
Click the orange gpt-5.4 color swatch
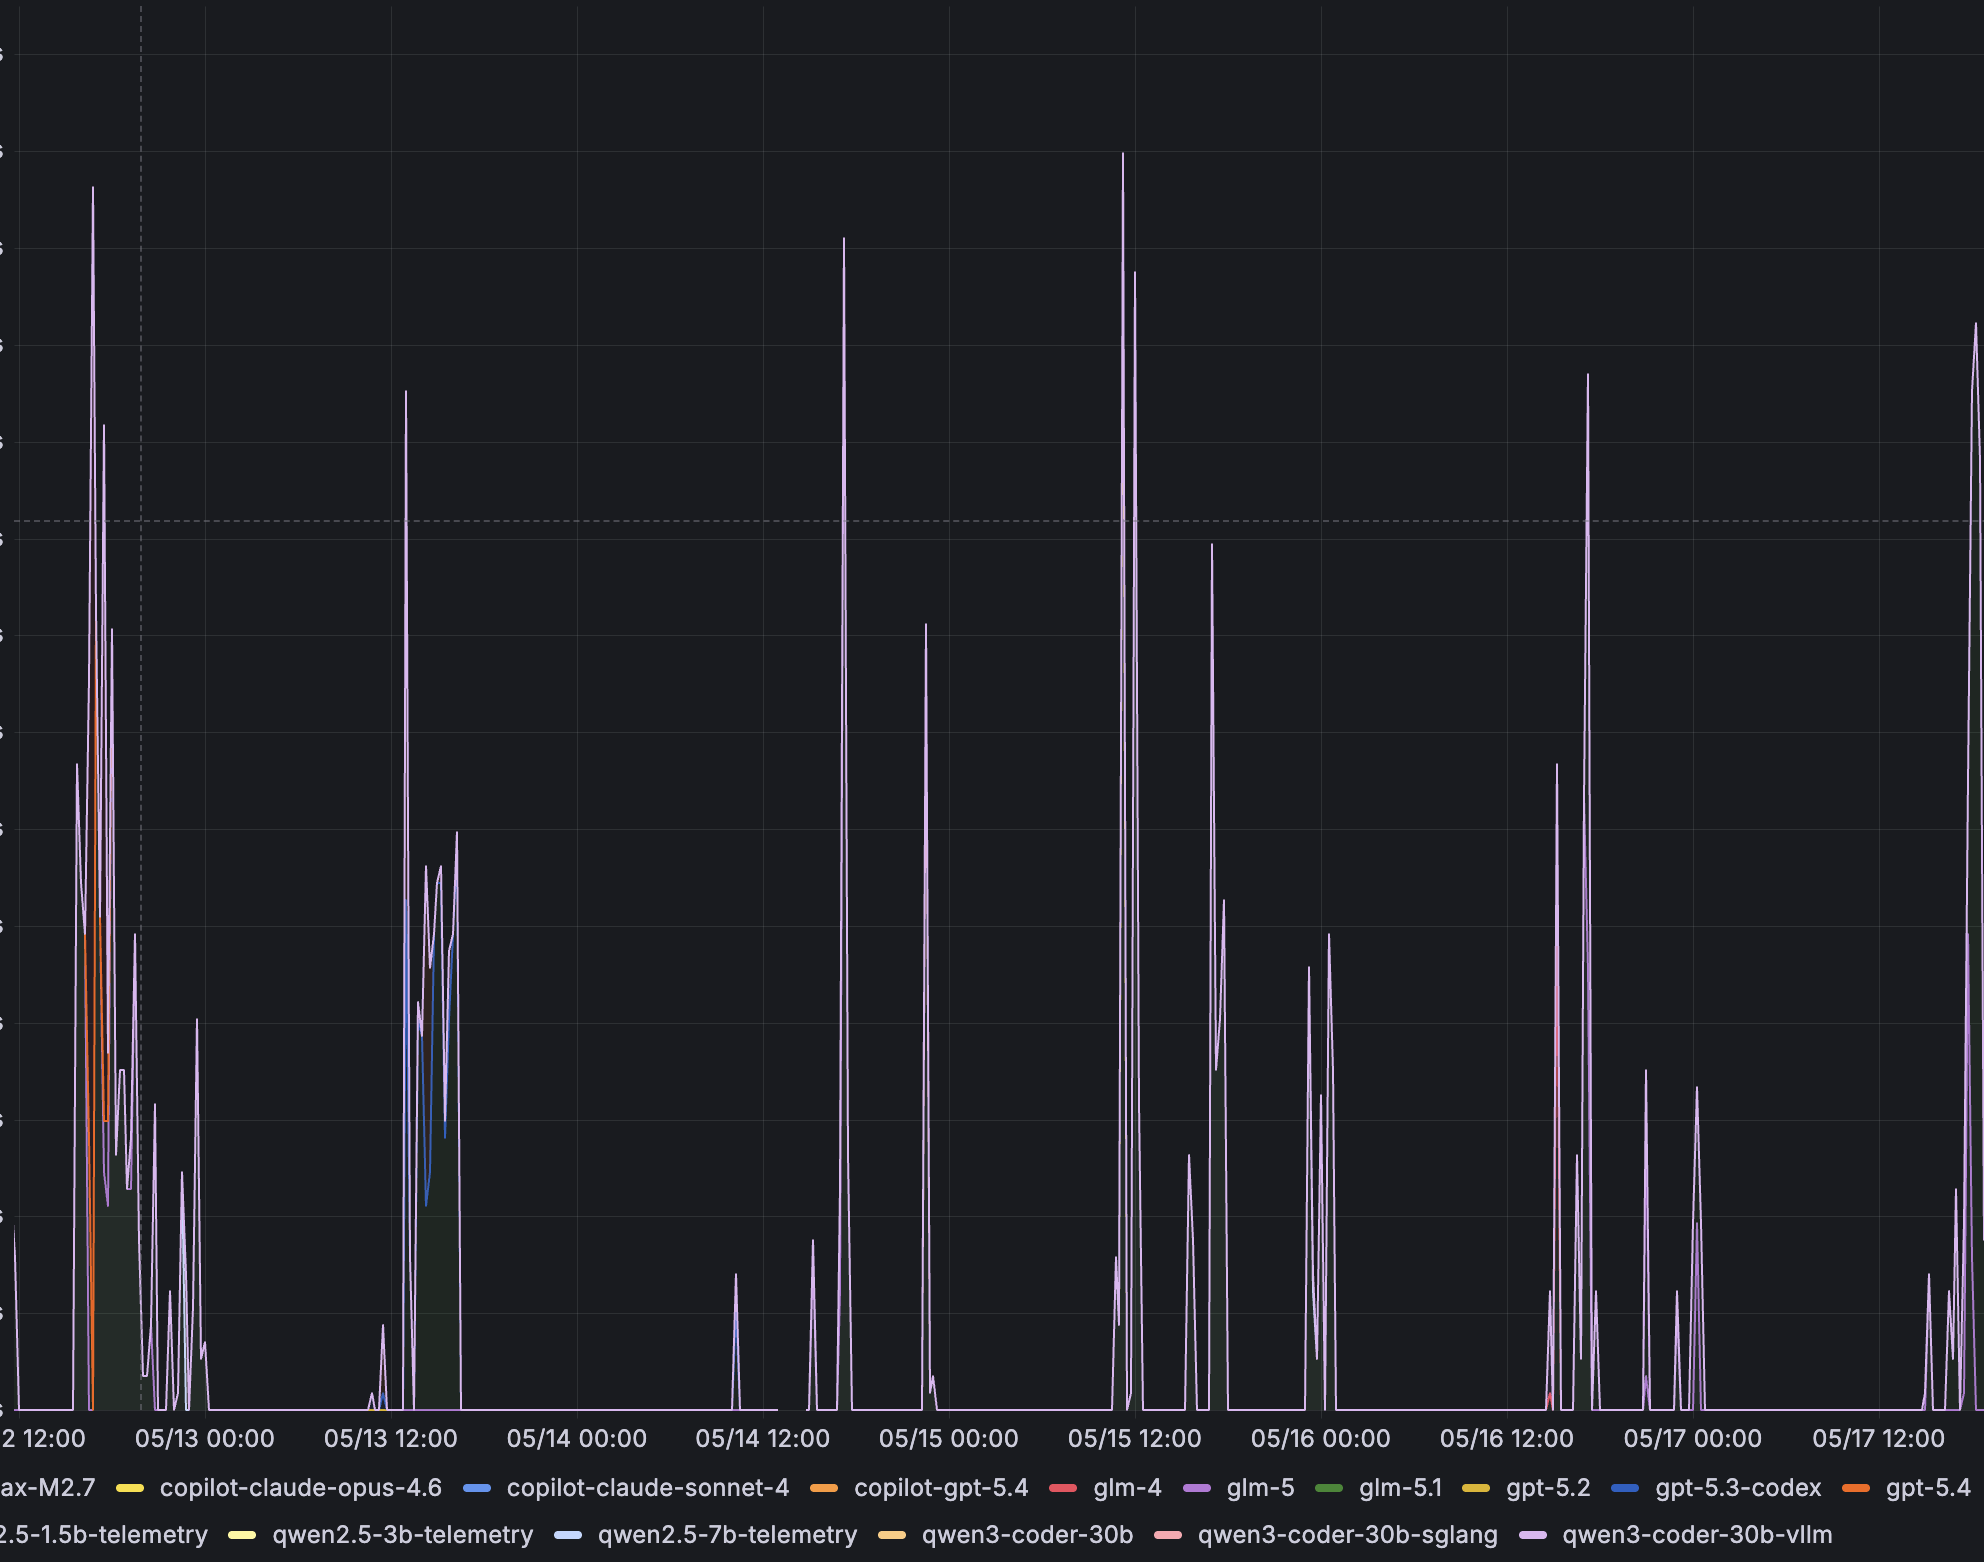coord(1856,1488)
